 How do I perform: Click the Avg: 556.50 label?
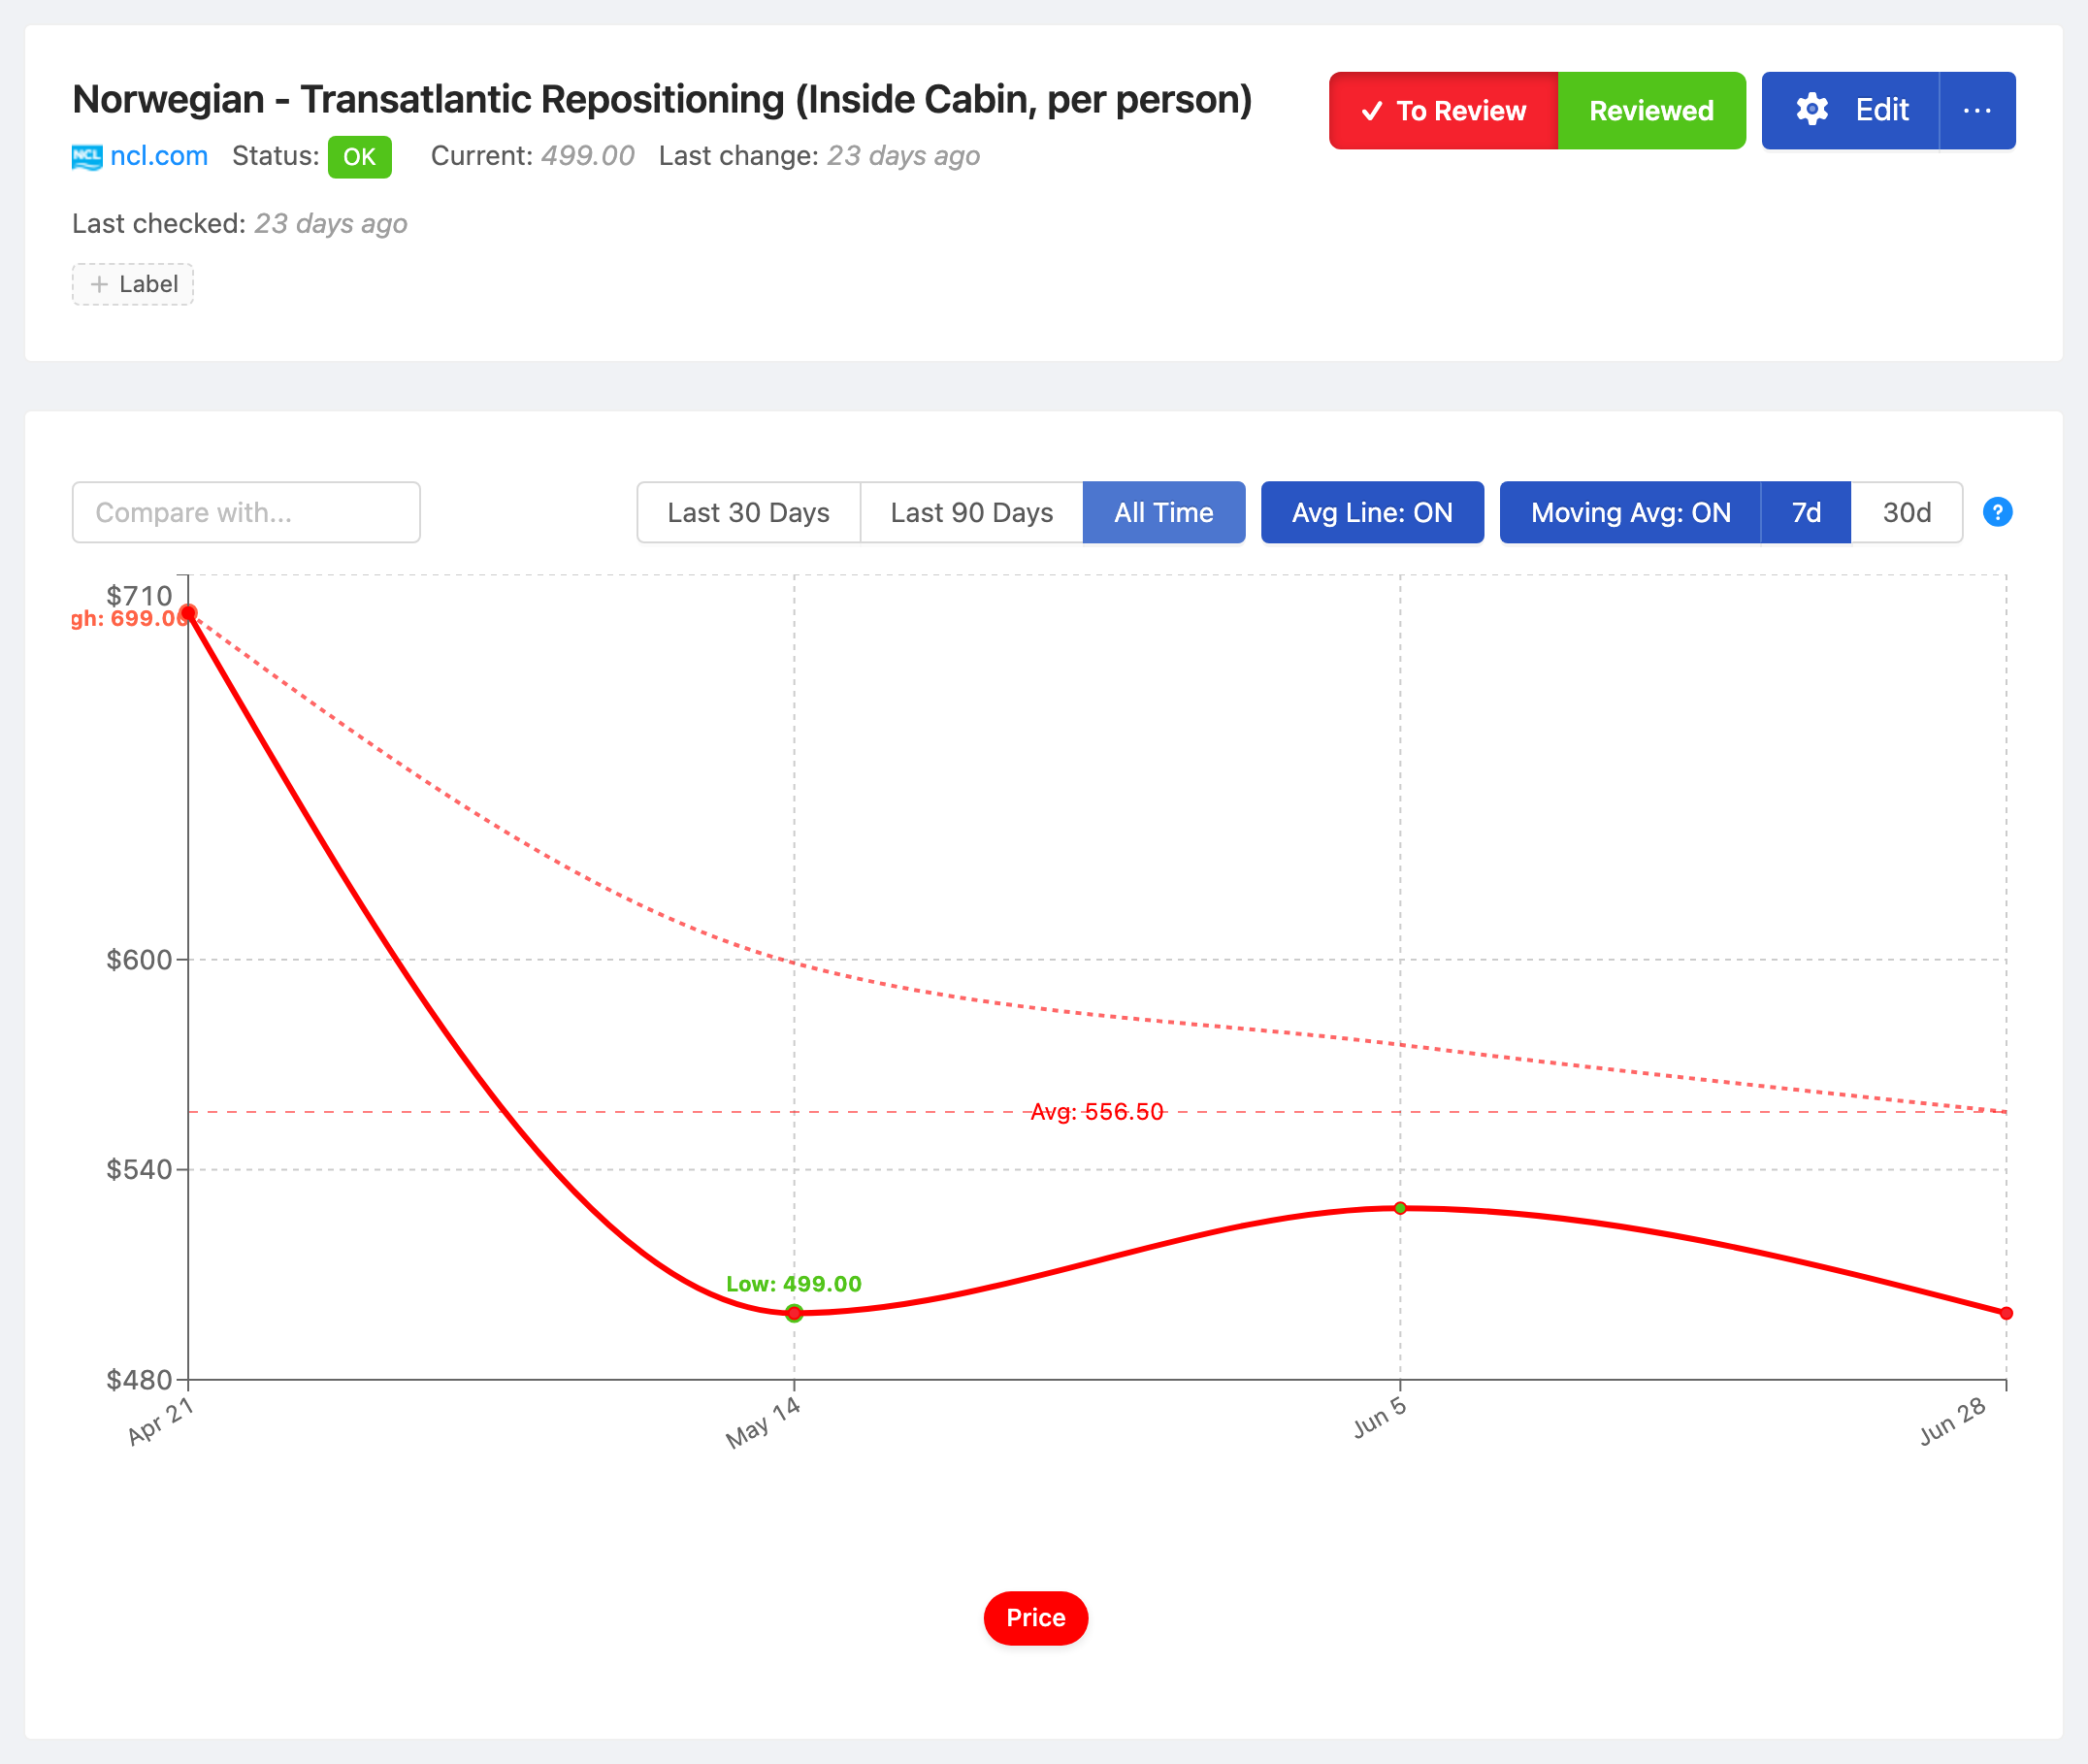[x=1097, y=1112]
